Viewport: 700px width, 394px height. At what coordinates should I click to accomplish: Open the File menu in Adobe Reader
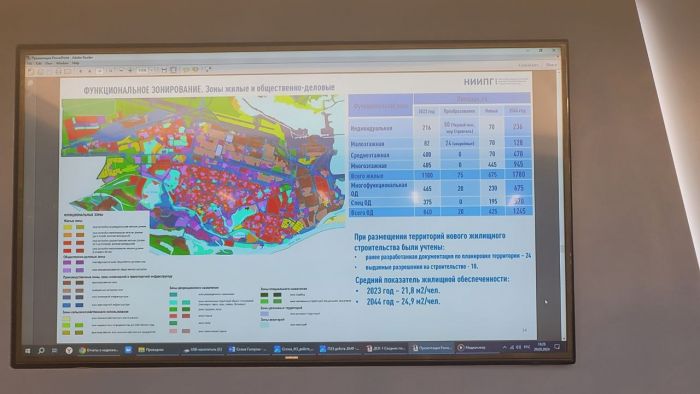29,63
